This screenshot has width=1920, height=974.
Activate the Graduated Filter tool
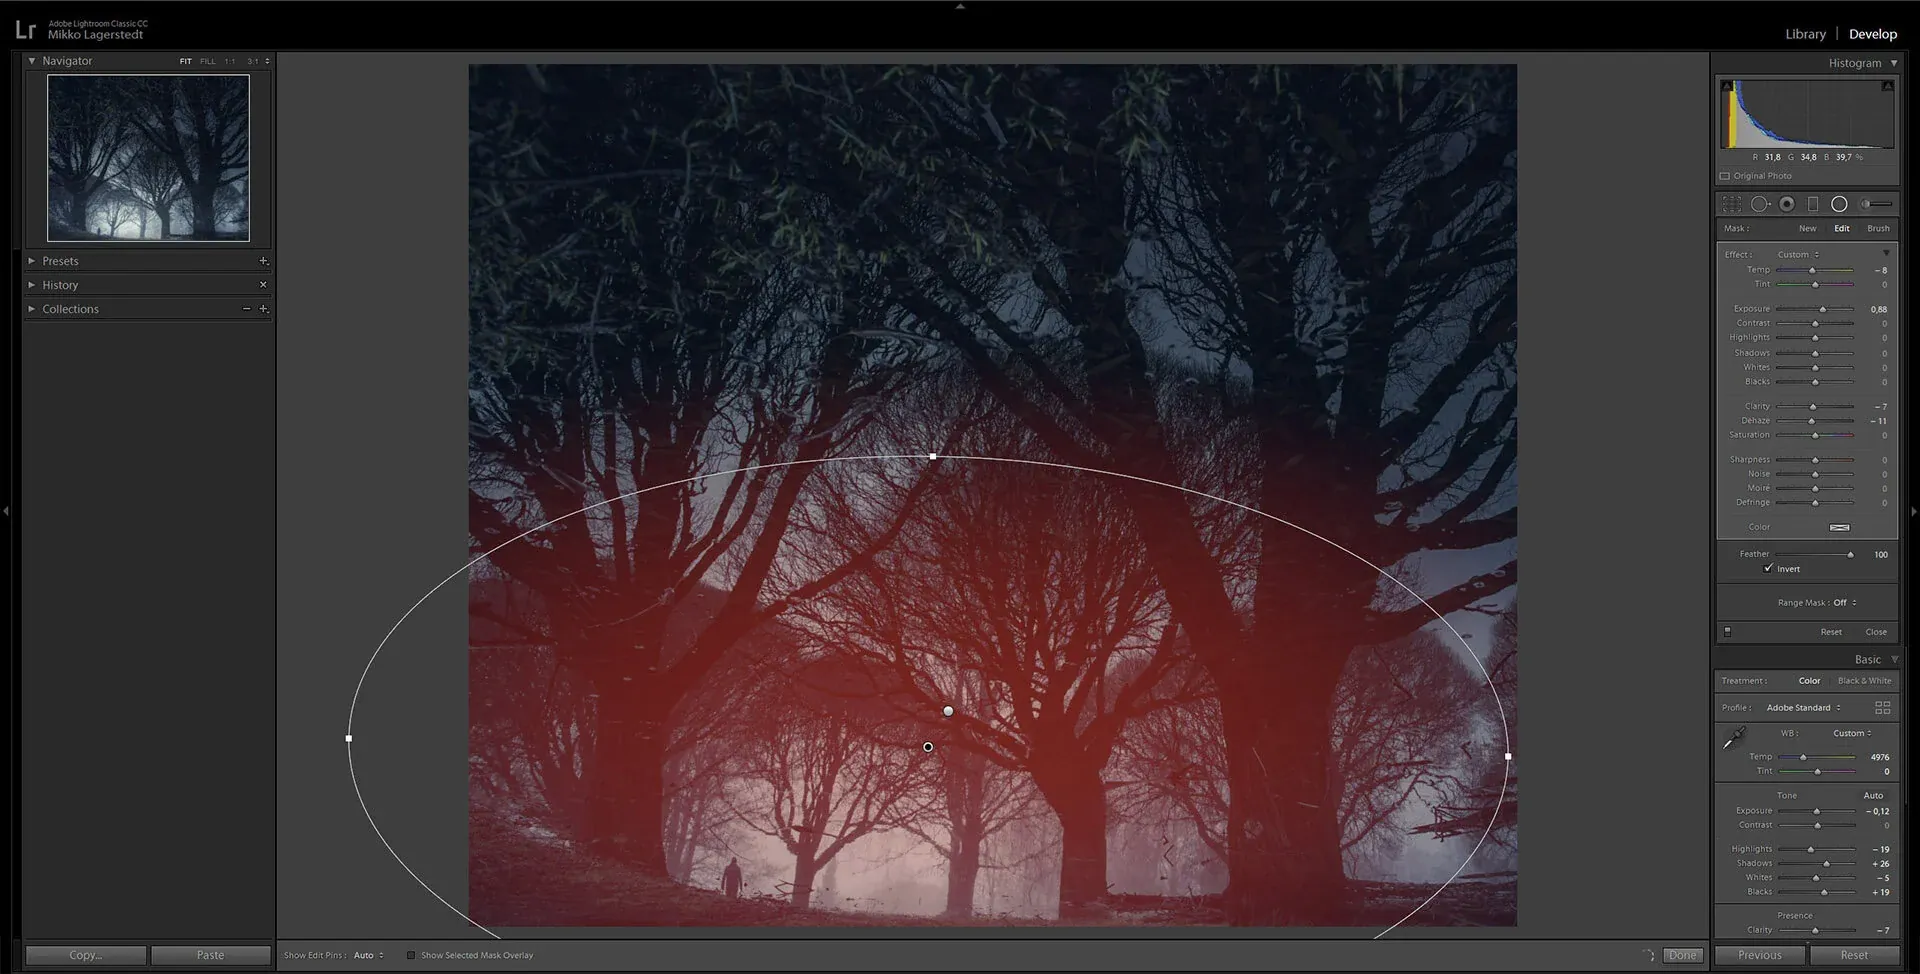[x=1813, y=204]
